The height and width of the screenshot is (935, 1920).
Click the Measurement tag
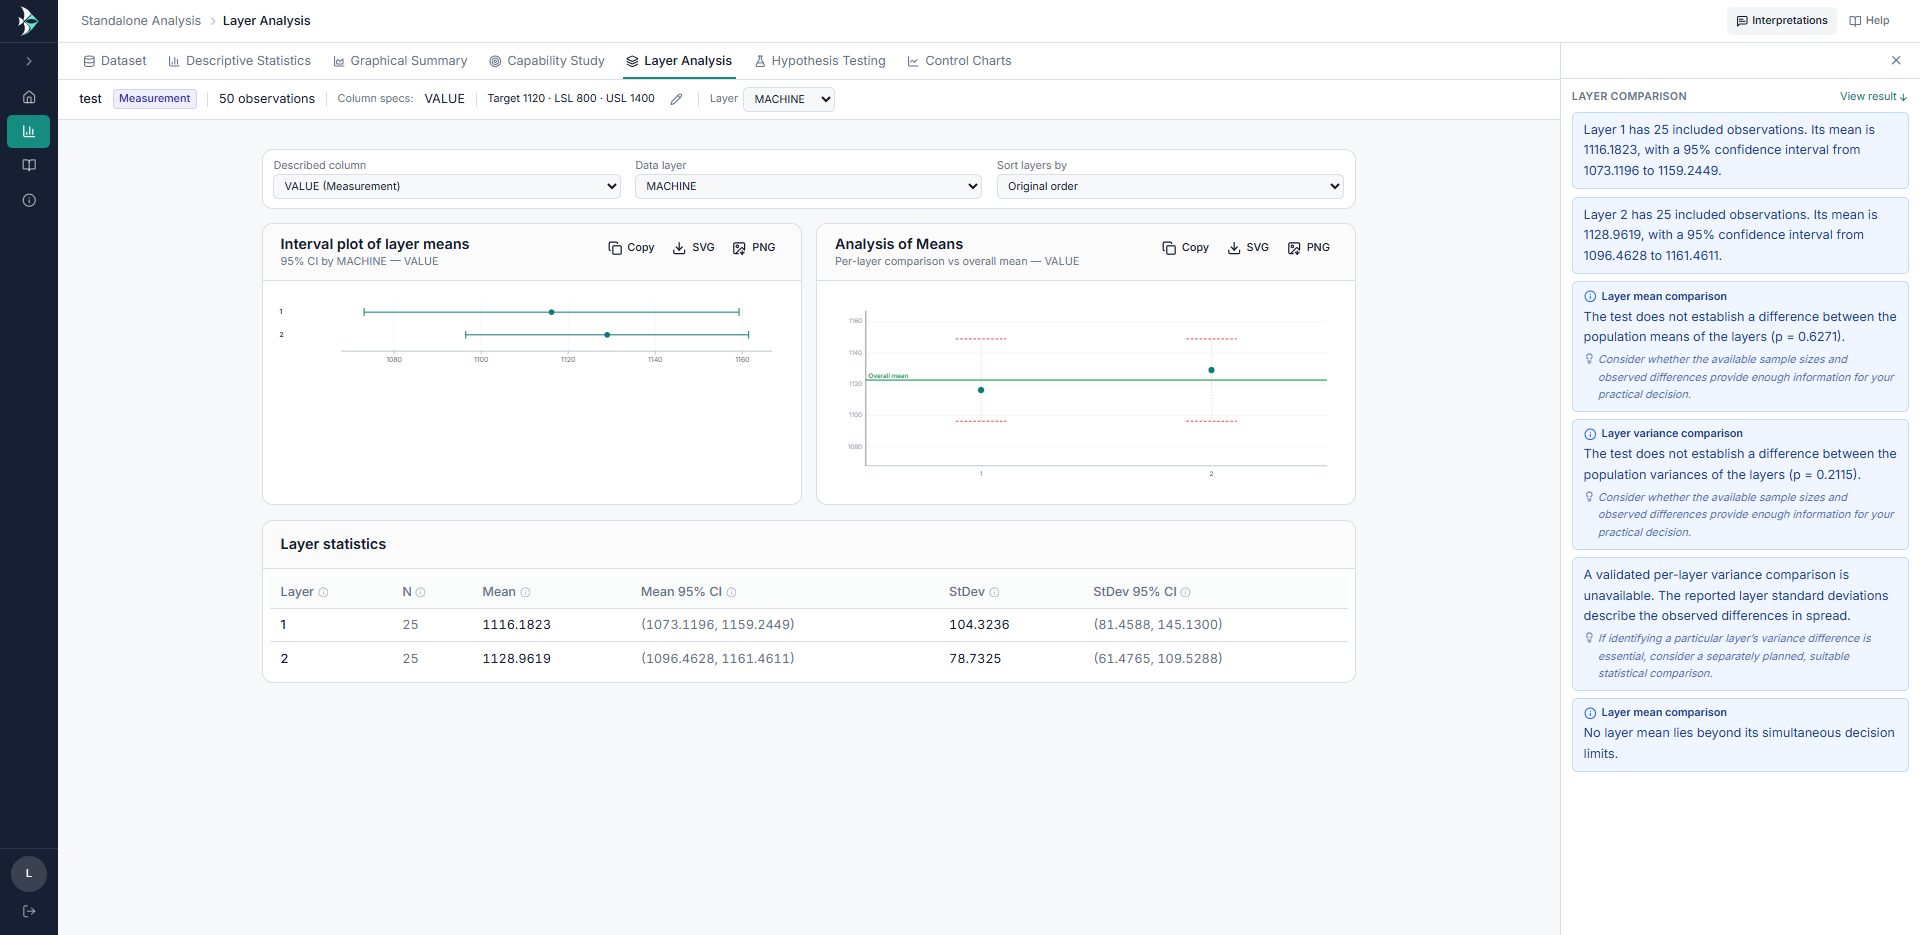(154, 99)
